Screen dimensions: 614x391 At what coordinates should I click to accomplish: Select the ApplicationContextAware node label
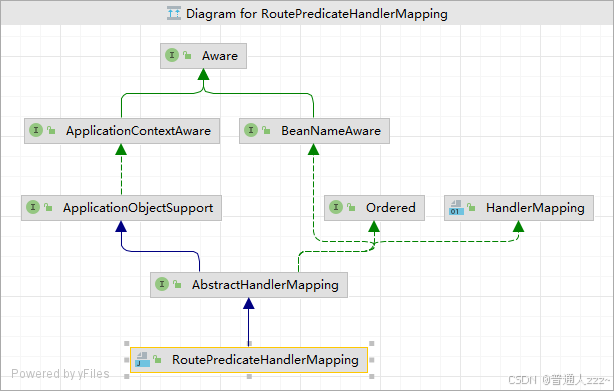click(x=138, y=131)
